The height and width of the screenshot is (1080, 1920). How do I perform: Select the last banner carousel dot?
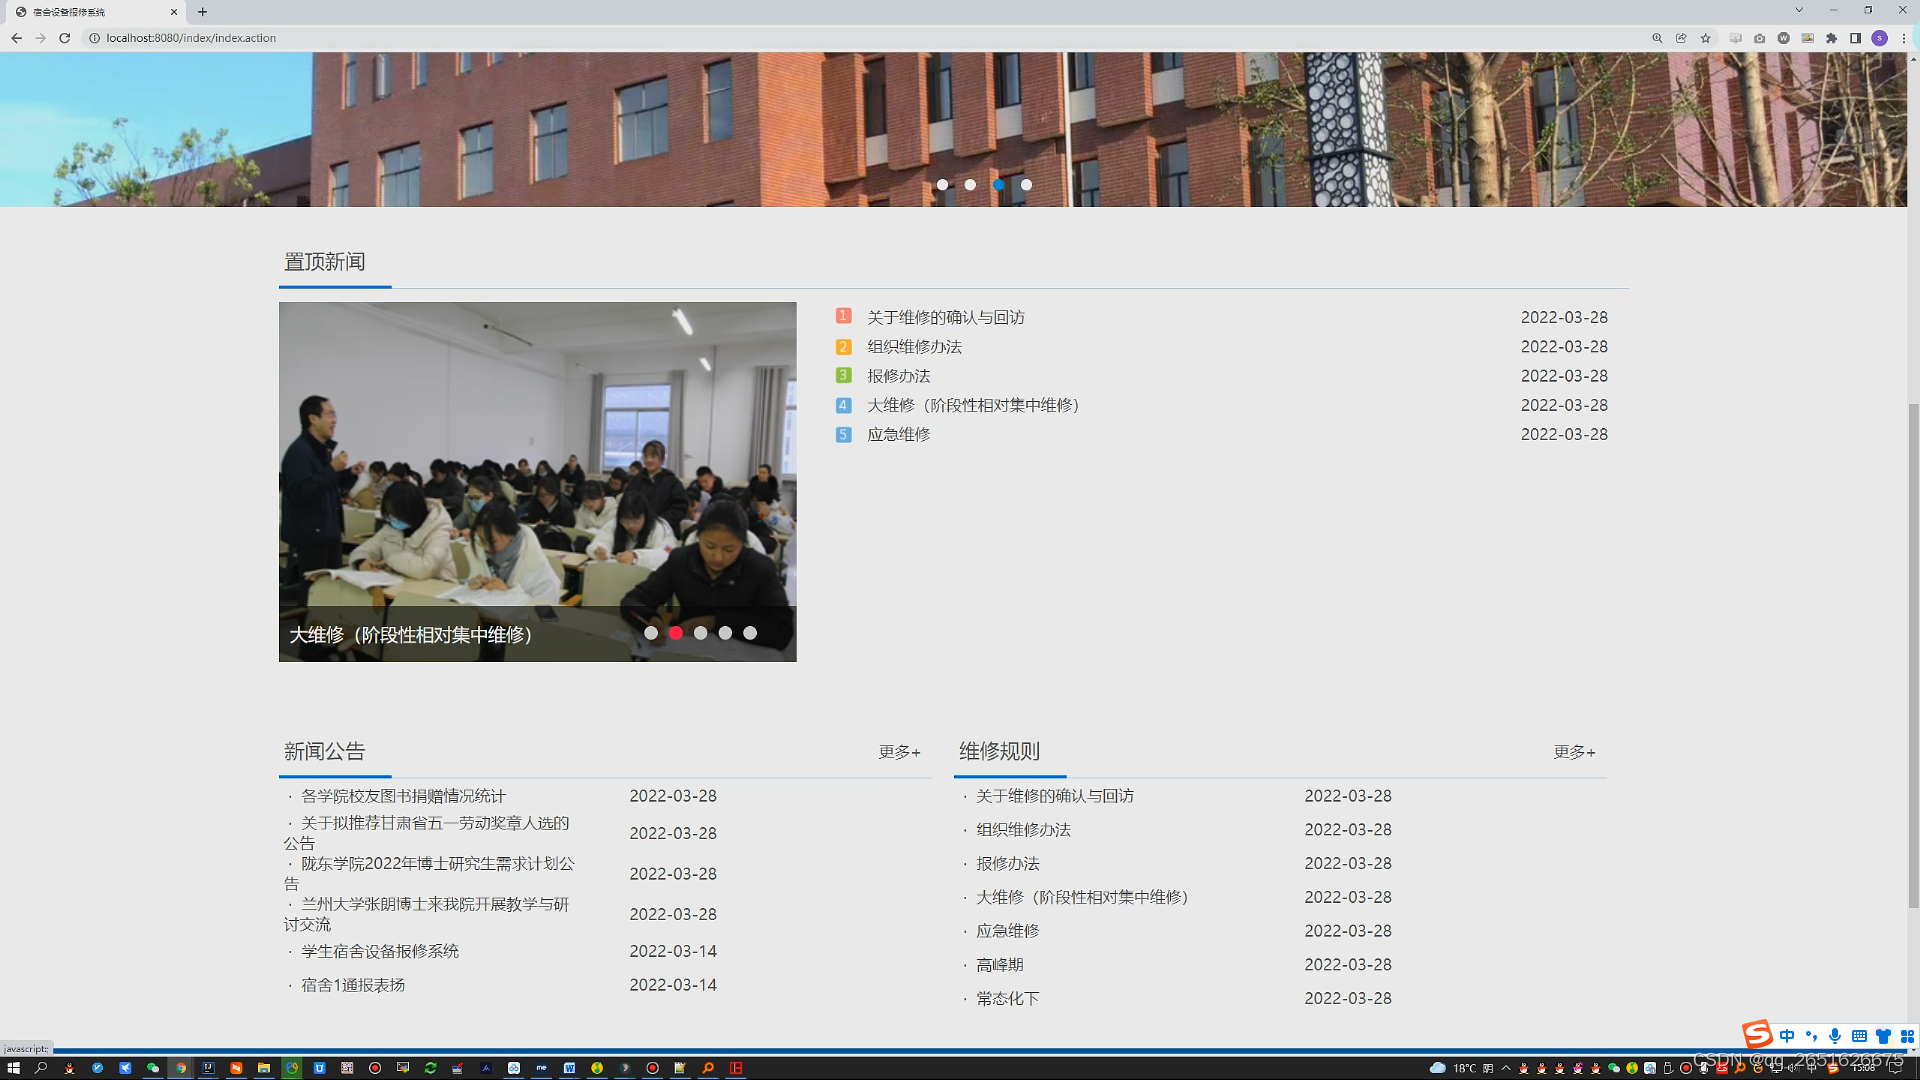[1026, 185]
